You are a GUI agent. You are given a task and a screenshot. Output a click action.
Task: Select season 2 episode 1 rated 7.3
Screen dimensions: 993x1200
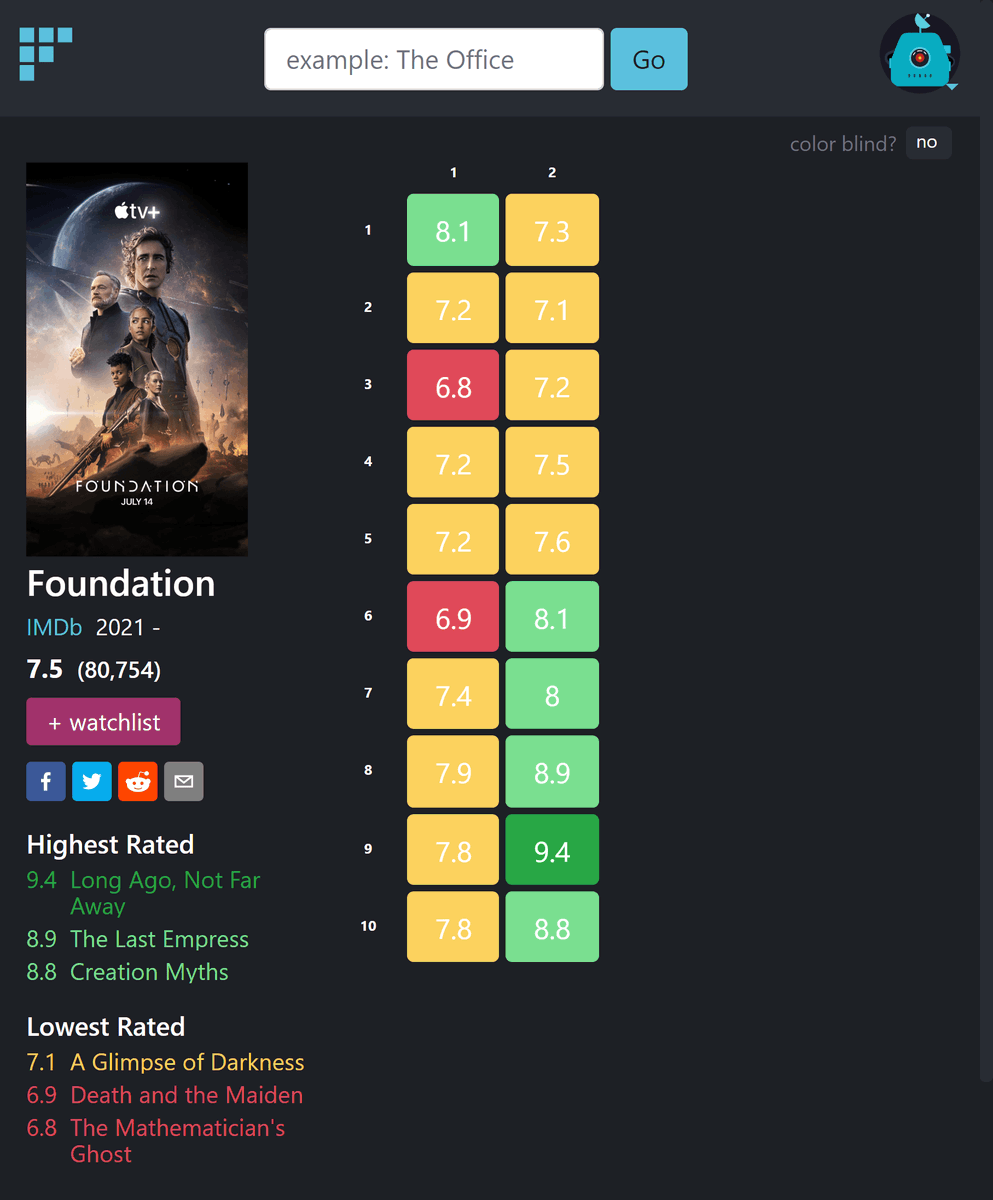(552, 230)
